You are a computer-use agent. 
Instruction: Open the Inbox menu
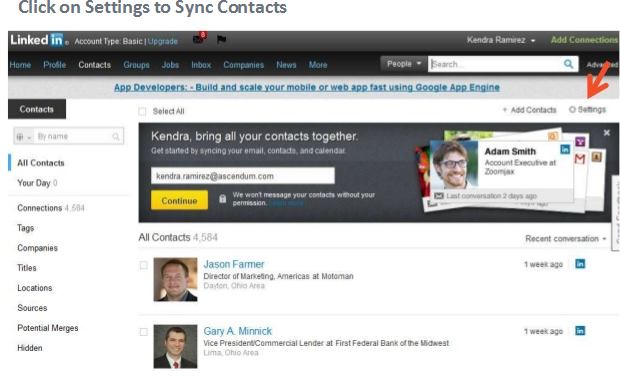[201, 65]
